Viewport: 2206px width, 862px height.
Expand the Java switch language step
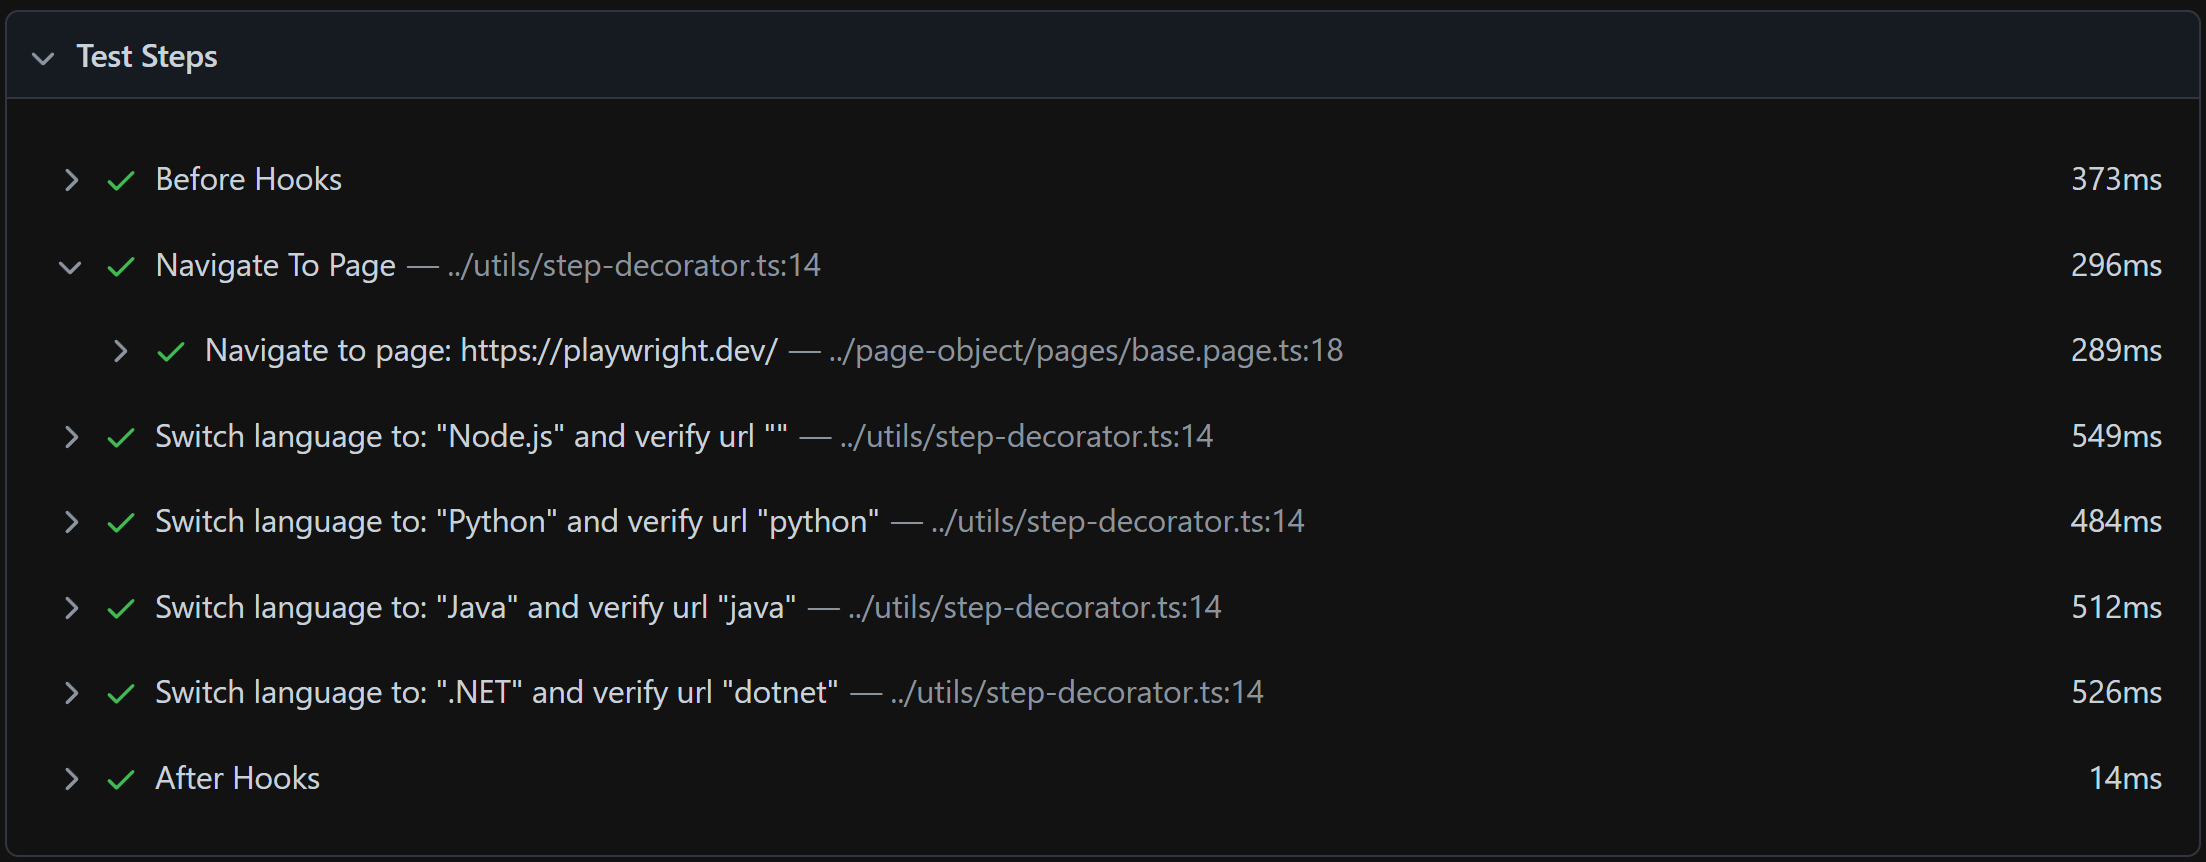71,608
